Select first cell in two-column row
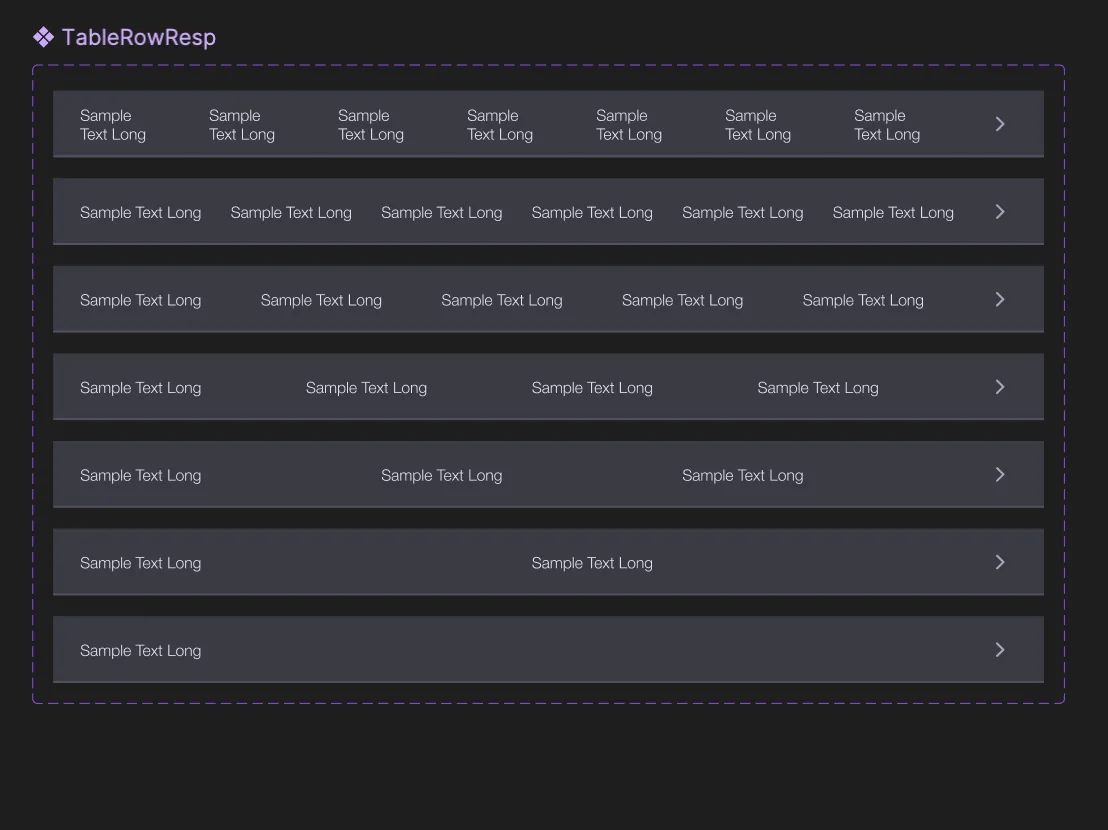Viewport: 1108px width, 830px height. tap(141, 563)
